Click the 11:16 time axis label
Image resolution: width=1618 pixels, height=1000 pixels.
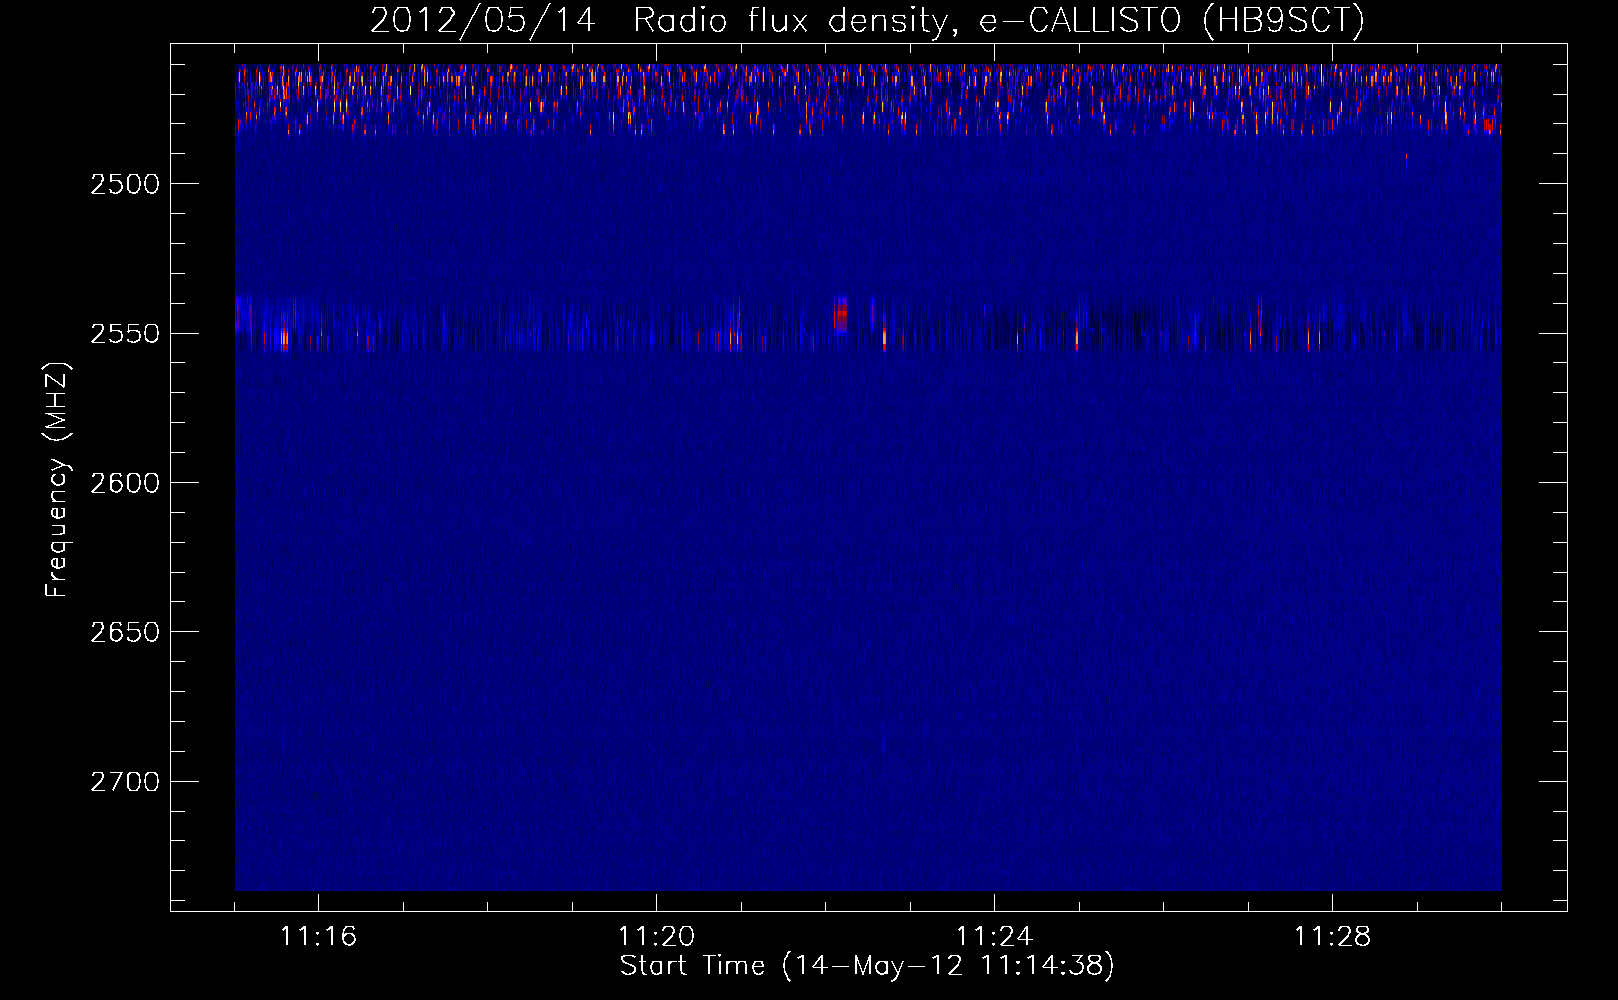[x=318, y=936]
